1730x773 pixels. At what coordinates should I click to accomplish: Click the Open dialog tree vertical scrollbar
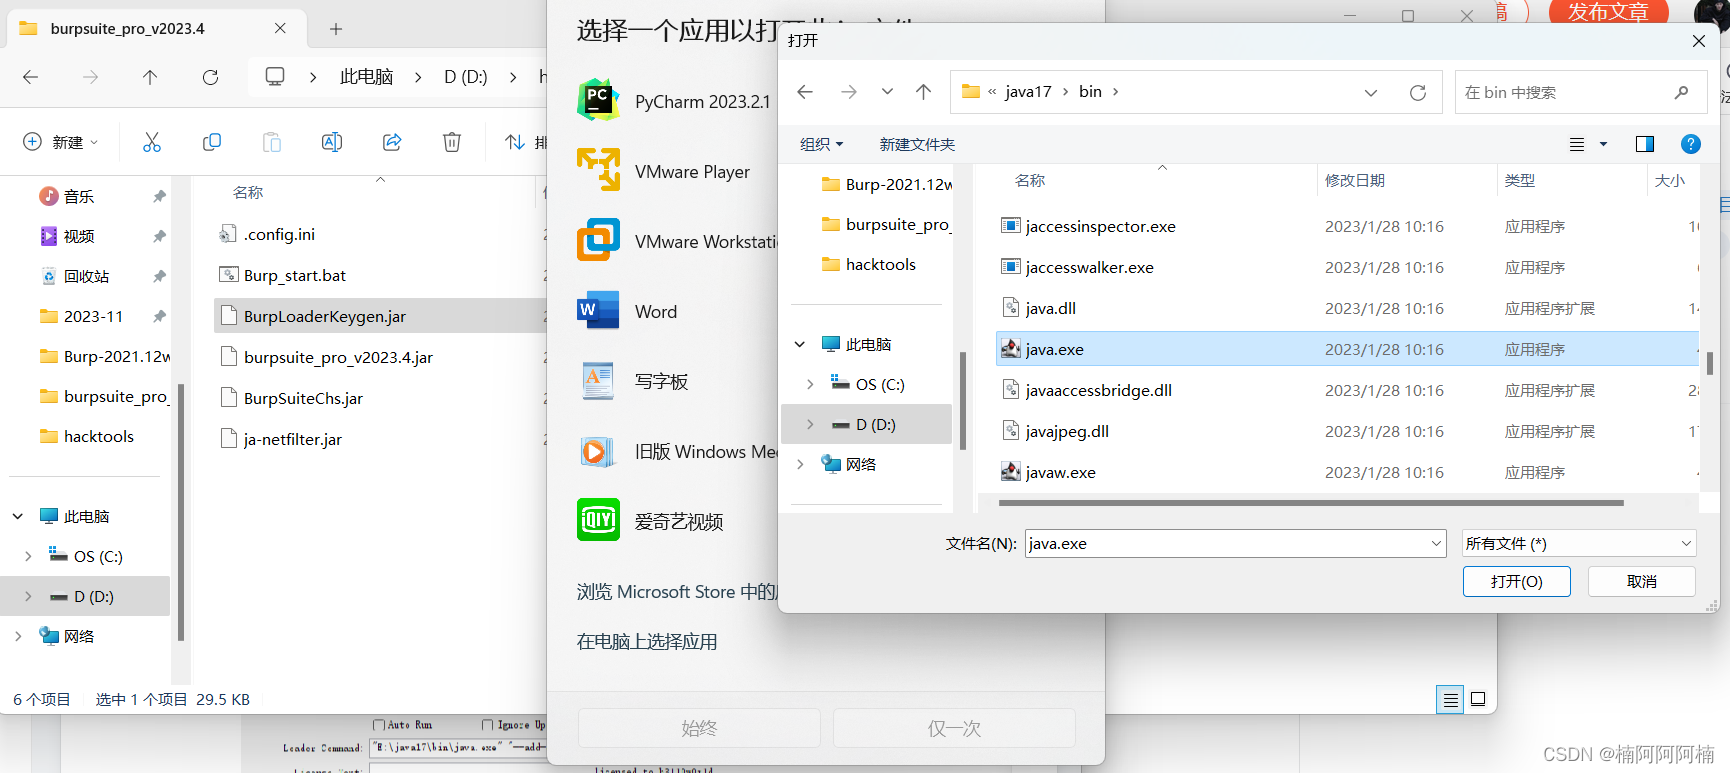(x=962, y=400)
